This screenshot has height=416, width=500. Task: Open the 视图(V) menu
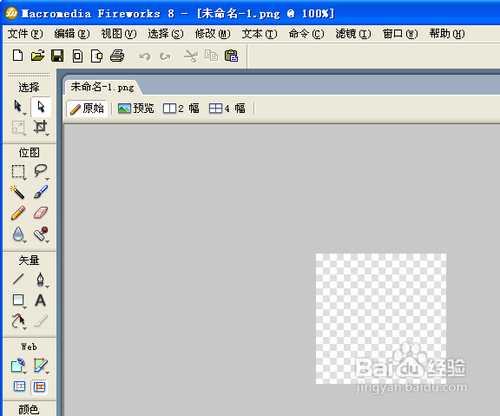119,34
